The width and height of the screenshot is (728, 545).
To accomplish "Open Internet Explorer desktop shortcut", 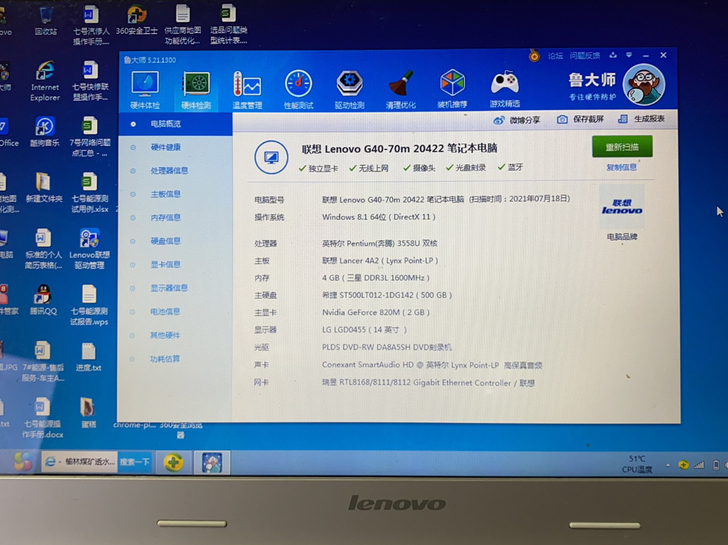I will pos(45,81).
